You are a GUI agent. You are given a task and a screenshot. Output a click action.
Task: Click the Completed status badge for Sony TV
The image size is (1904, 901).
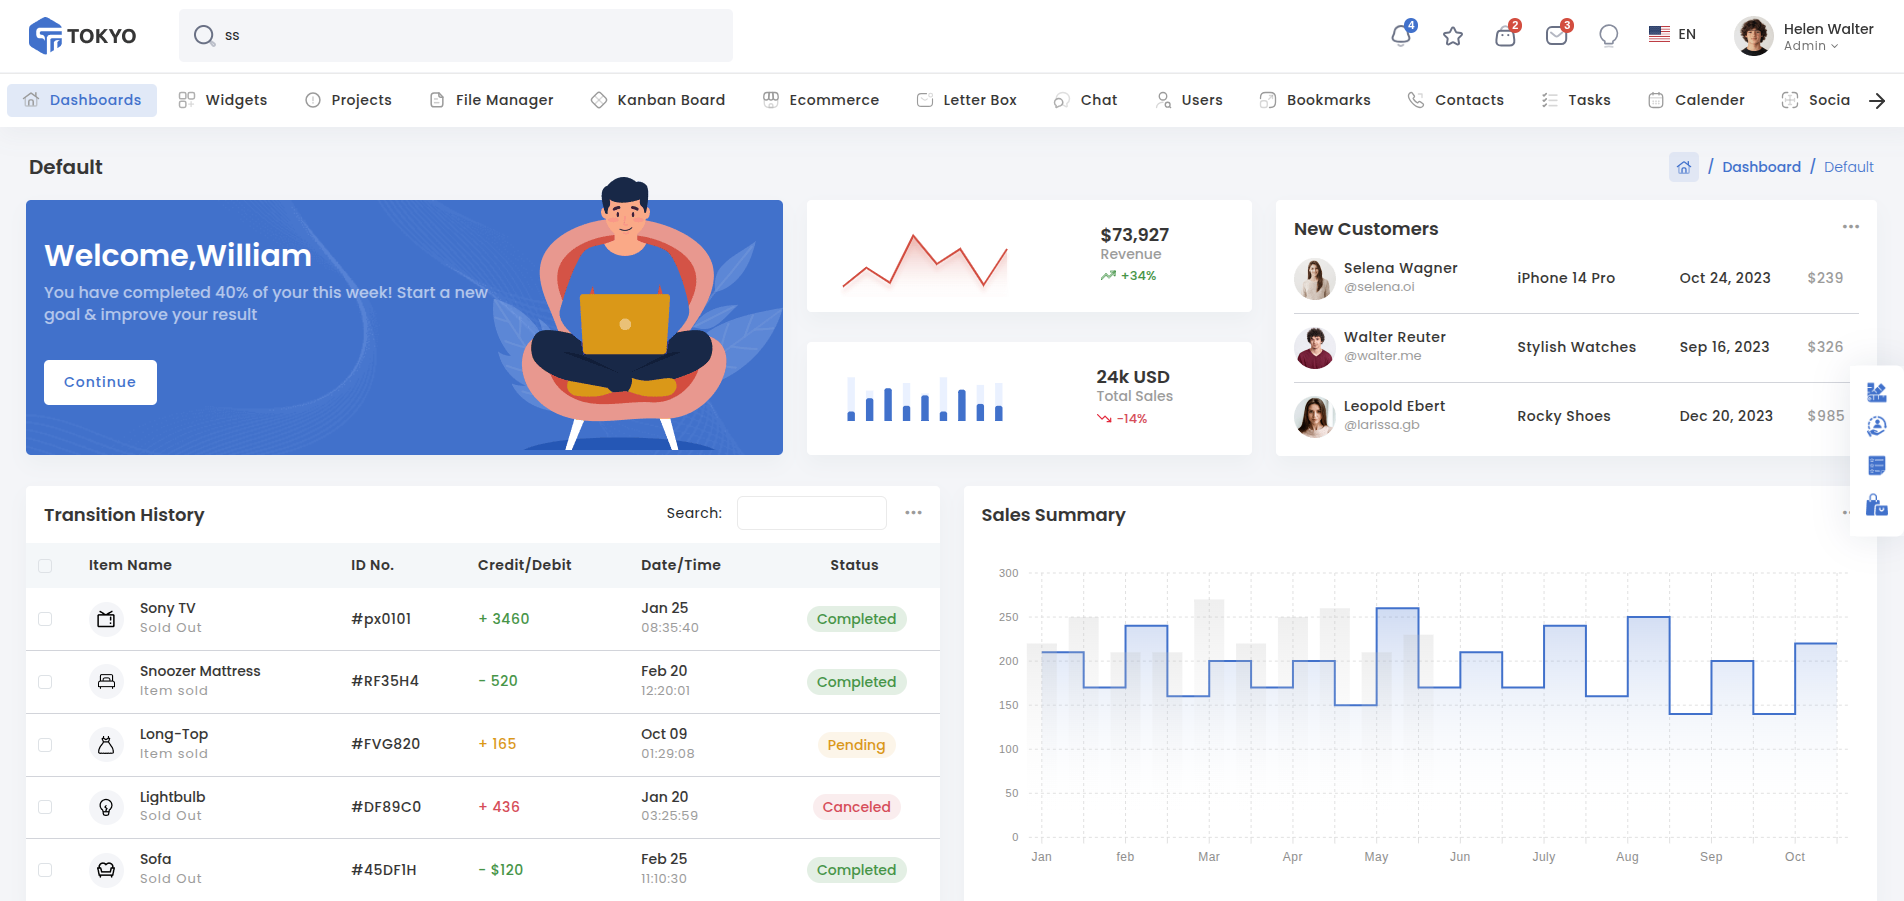click(856, 619)
